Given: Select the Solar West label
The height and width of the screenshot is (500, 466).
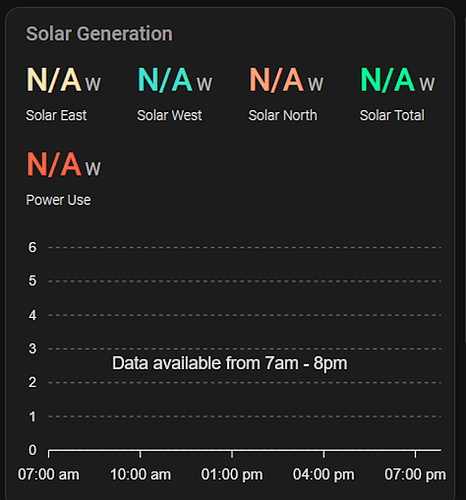Looking at the screenshot, I should 170,115.
